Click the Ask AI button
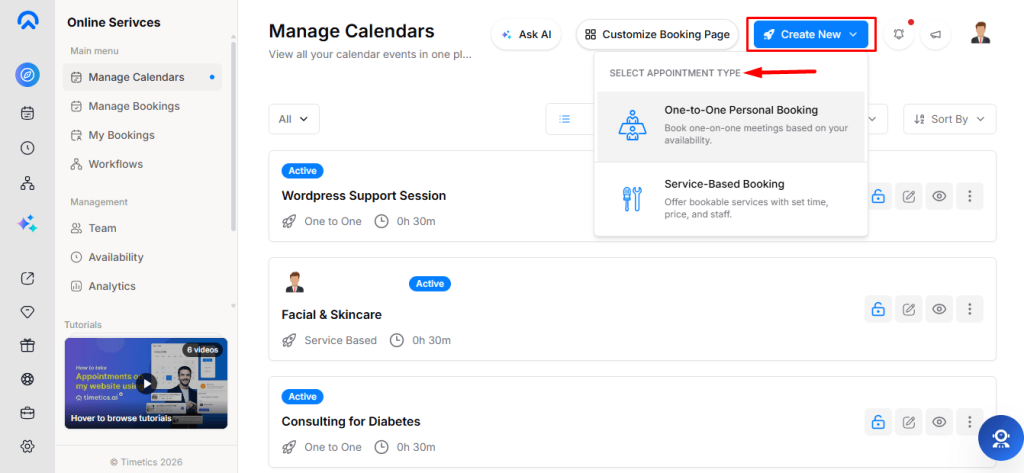Image resolution: width=1024 pixels, height=473 pixels. click(526, 35)
